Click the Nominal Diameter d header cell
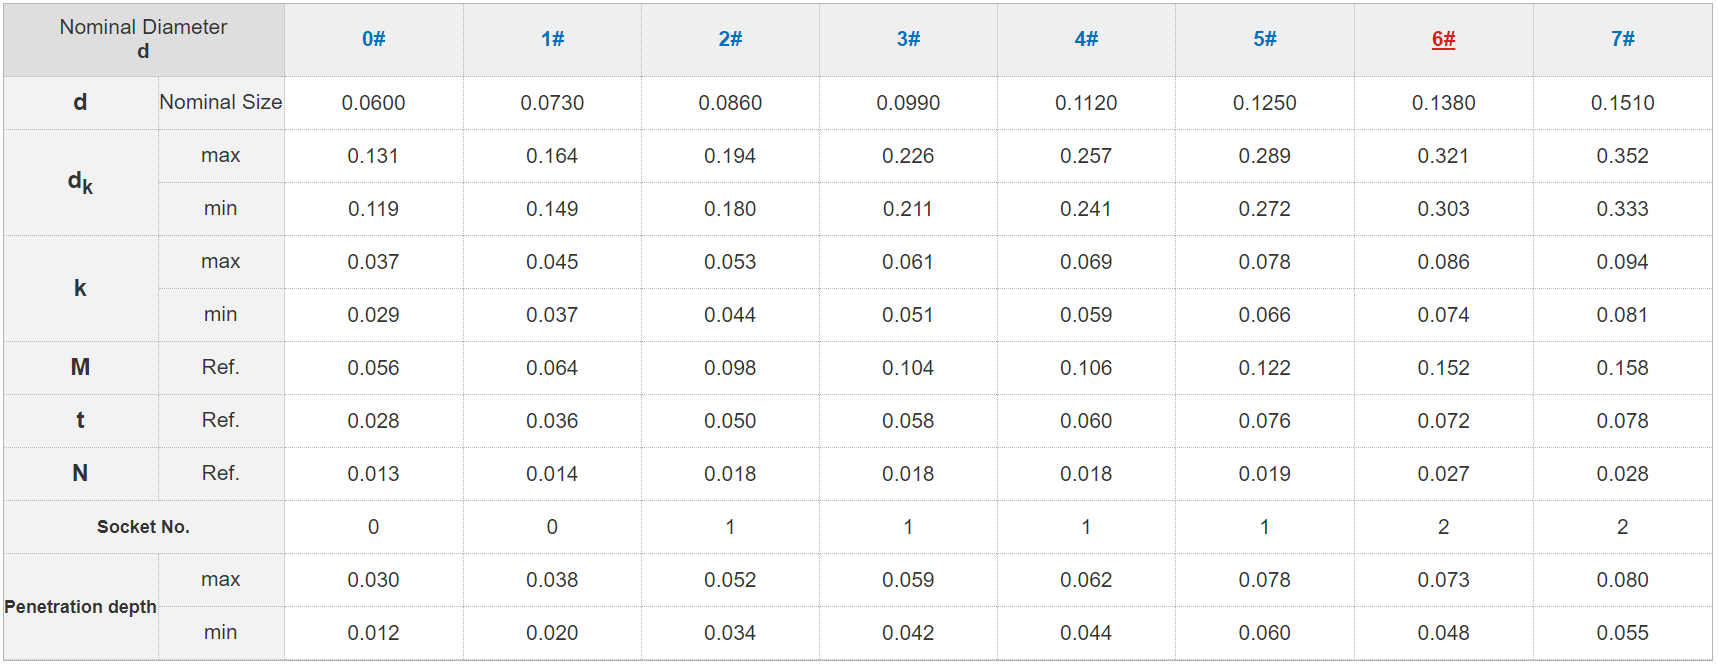 tap(143, 39)
